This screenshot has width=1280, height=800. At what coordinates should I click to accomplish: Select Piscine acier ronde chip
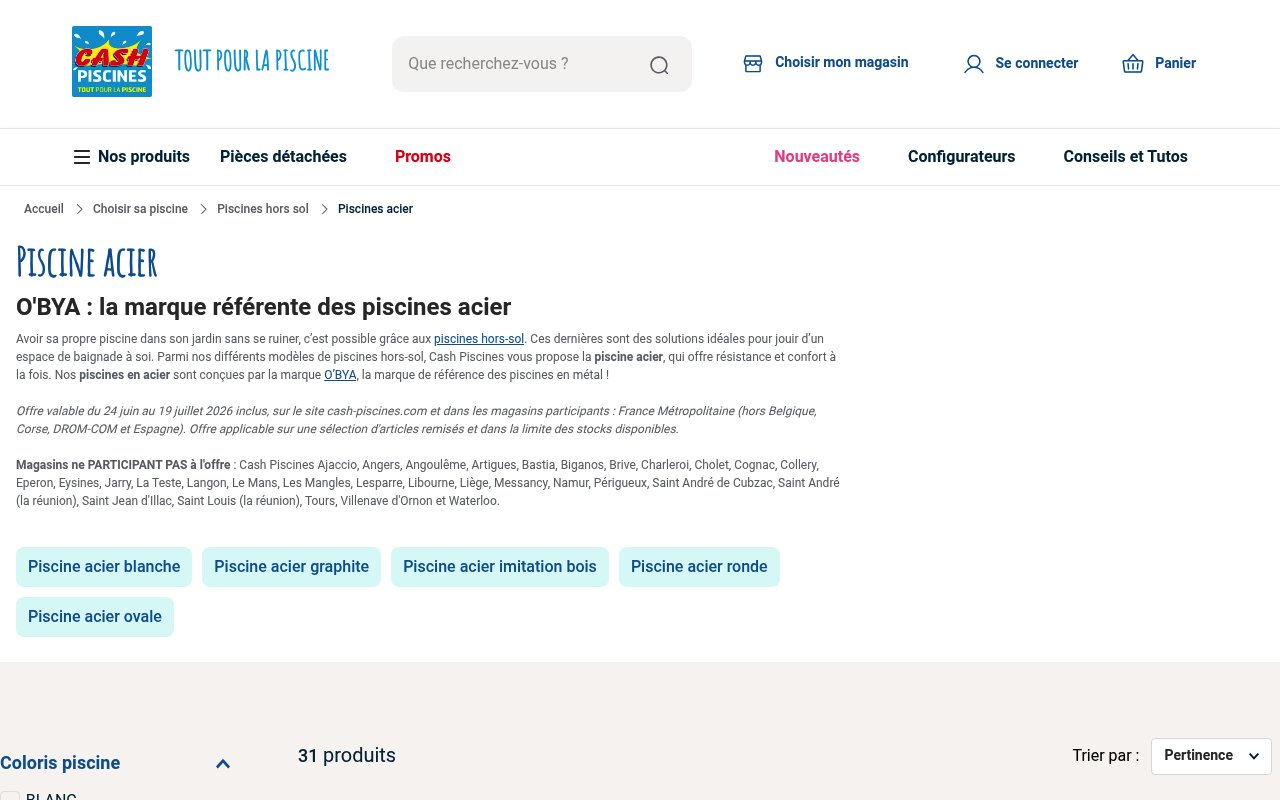tap(699, 567)
